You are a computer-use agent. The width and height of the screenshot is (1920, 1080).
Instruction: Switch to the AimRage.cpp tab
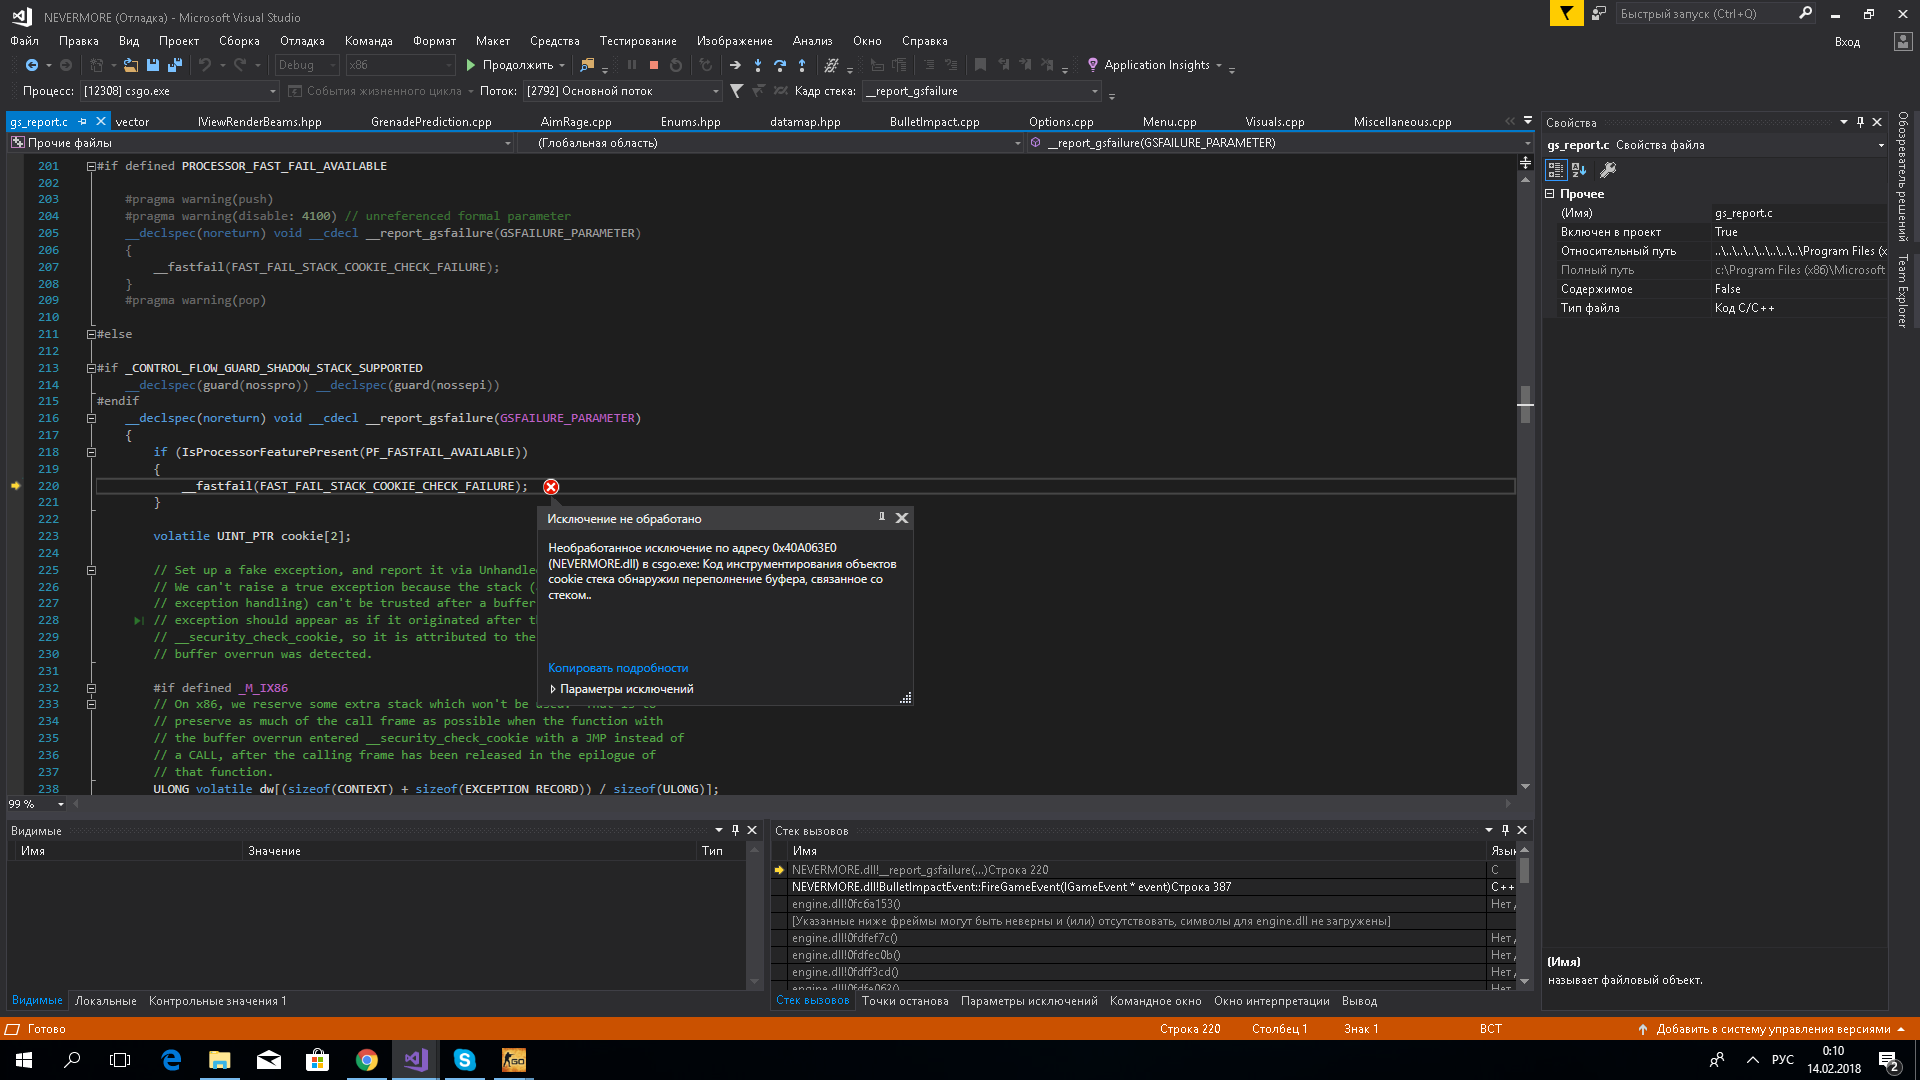575,122
